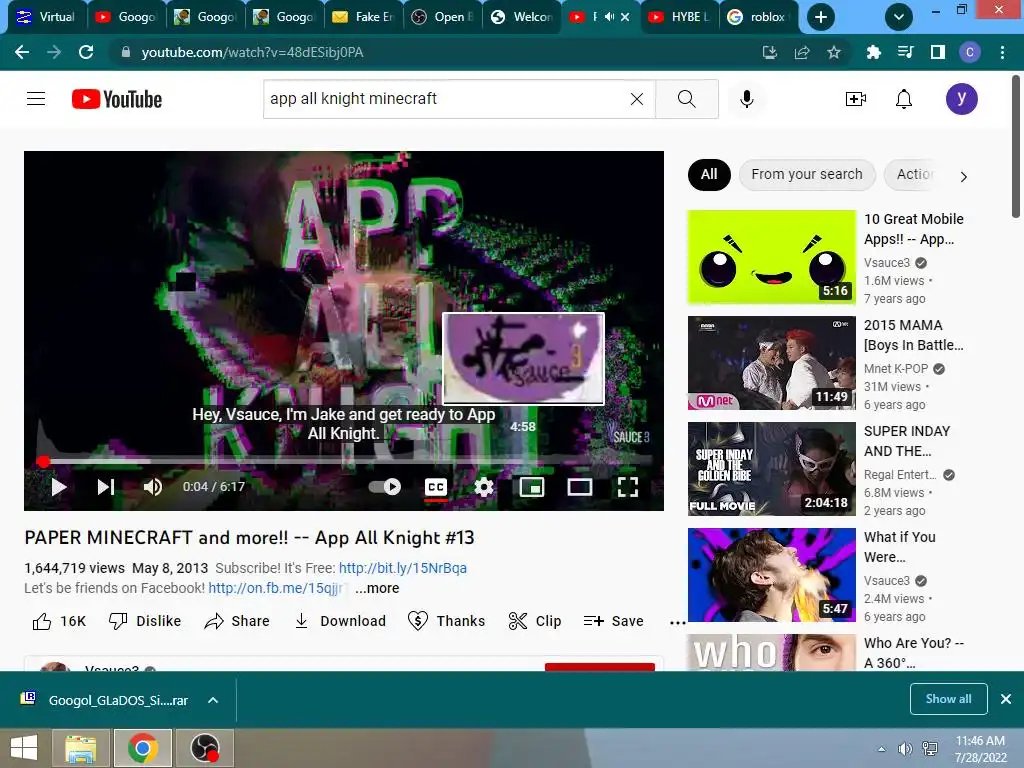Open the purple 'y' account avatar
The width and height of the screenshot is (1024, 768).
[961, 99]
